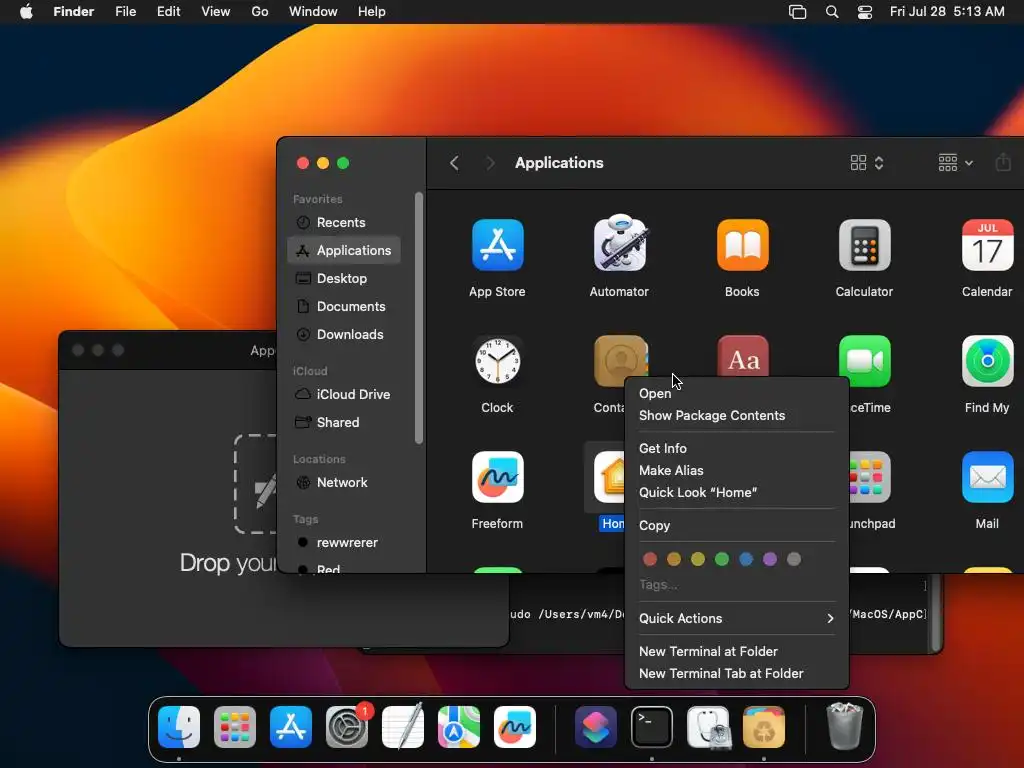Viewport: 1024px width, 768px height.
Task: Open TextEdit from the Dock
Action: click(x=403, y=726)
